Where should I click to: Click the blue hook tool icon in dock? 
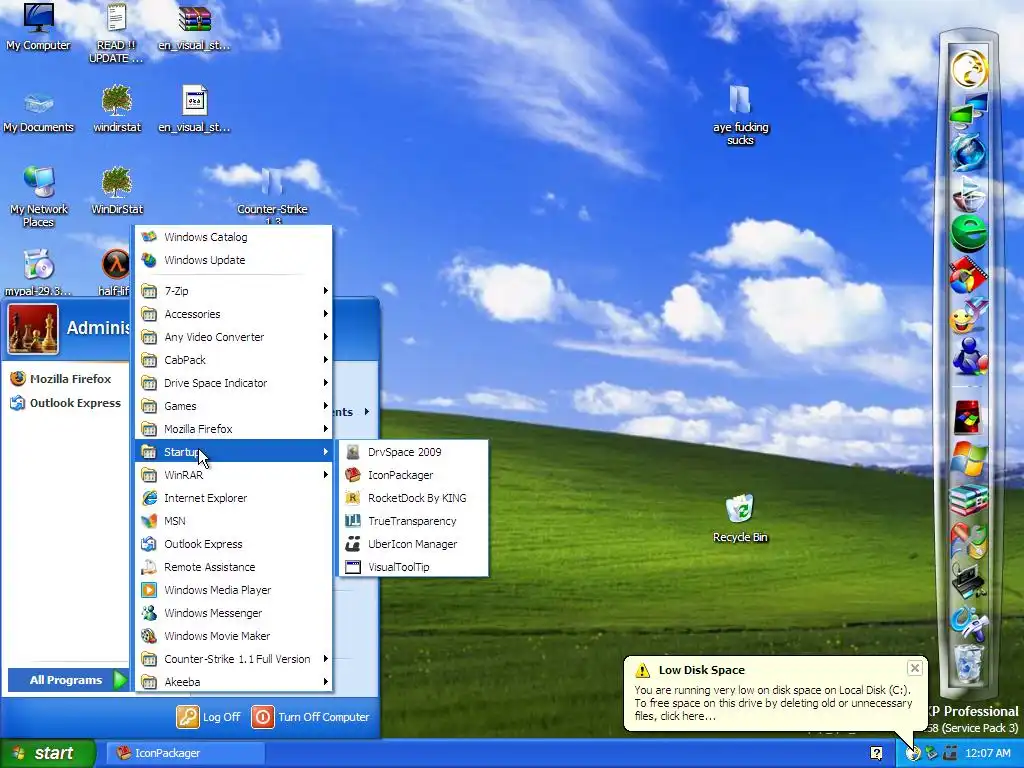[x=968, y=623]
